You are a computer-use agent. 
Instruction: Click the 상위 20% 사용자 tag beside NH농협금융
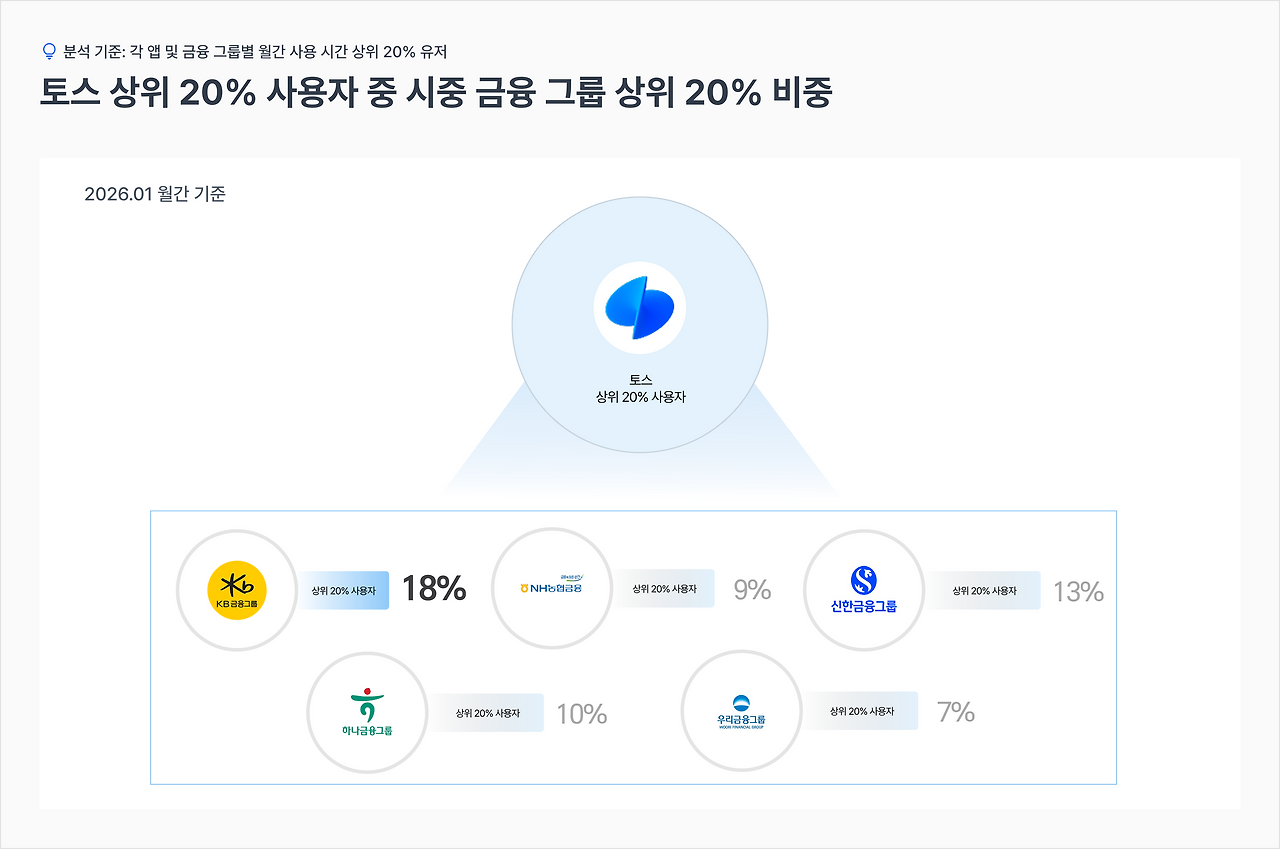click(664, 589)
